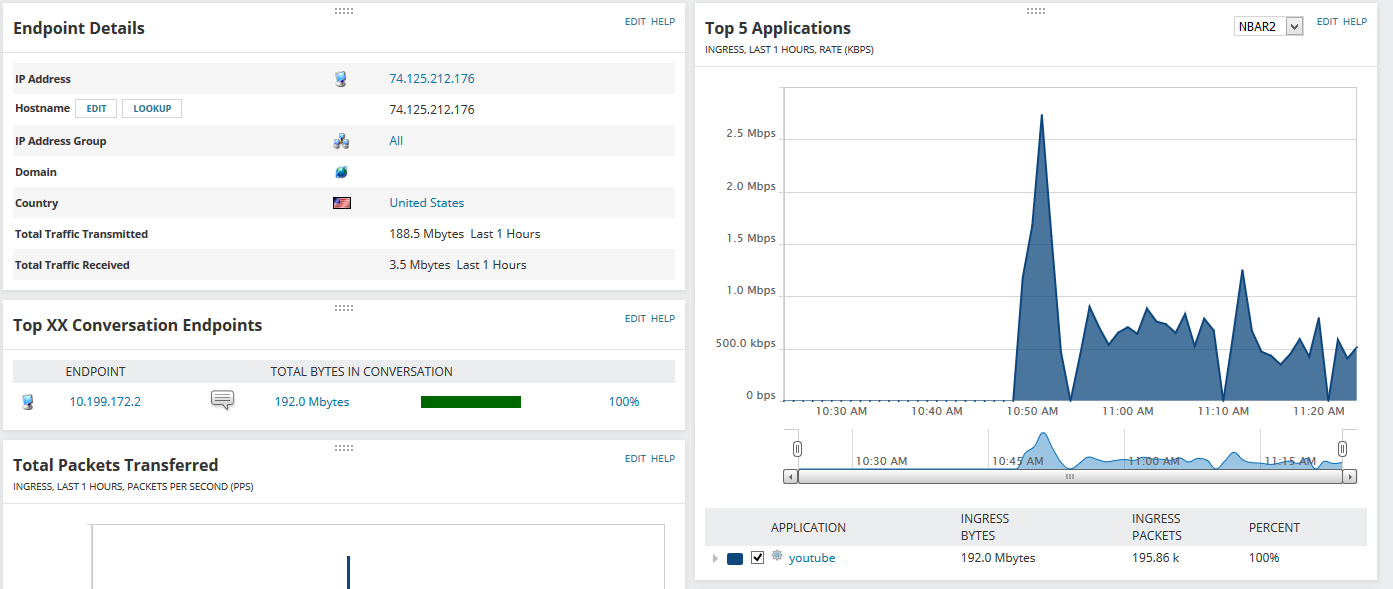Click the INGRESS PACKETS column header

(x=1158, y=527)
